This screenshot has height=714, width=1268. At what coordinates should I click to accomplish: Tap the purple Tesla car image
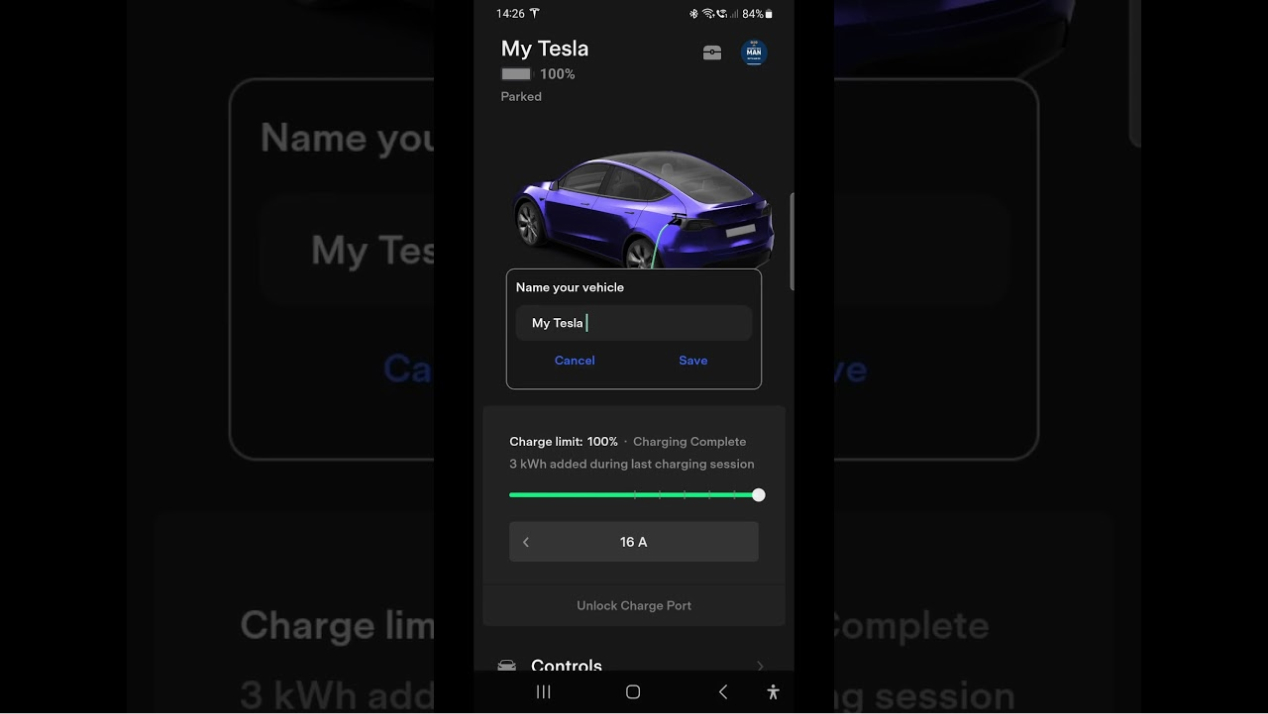[x=643, y=208]
